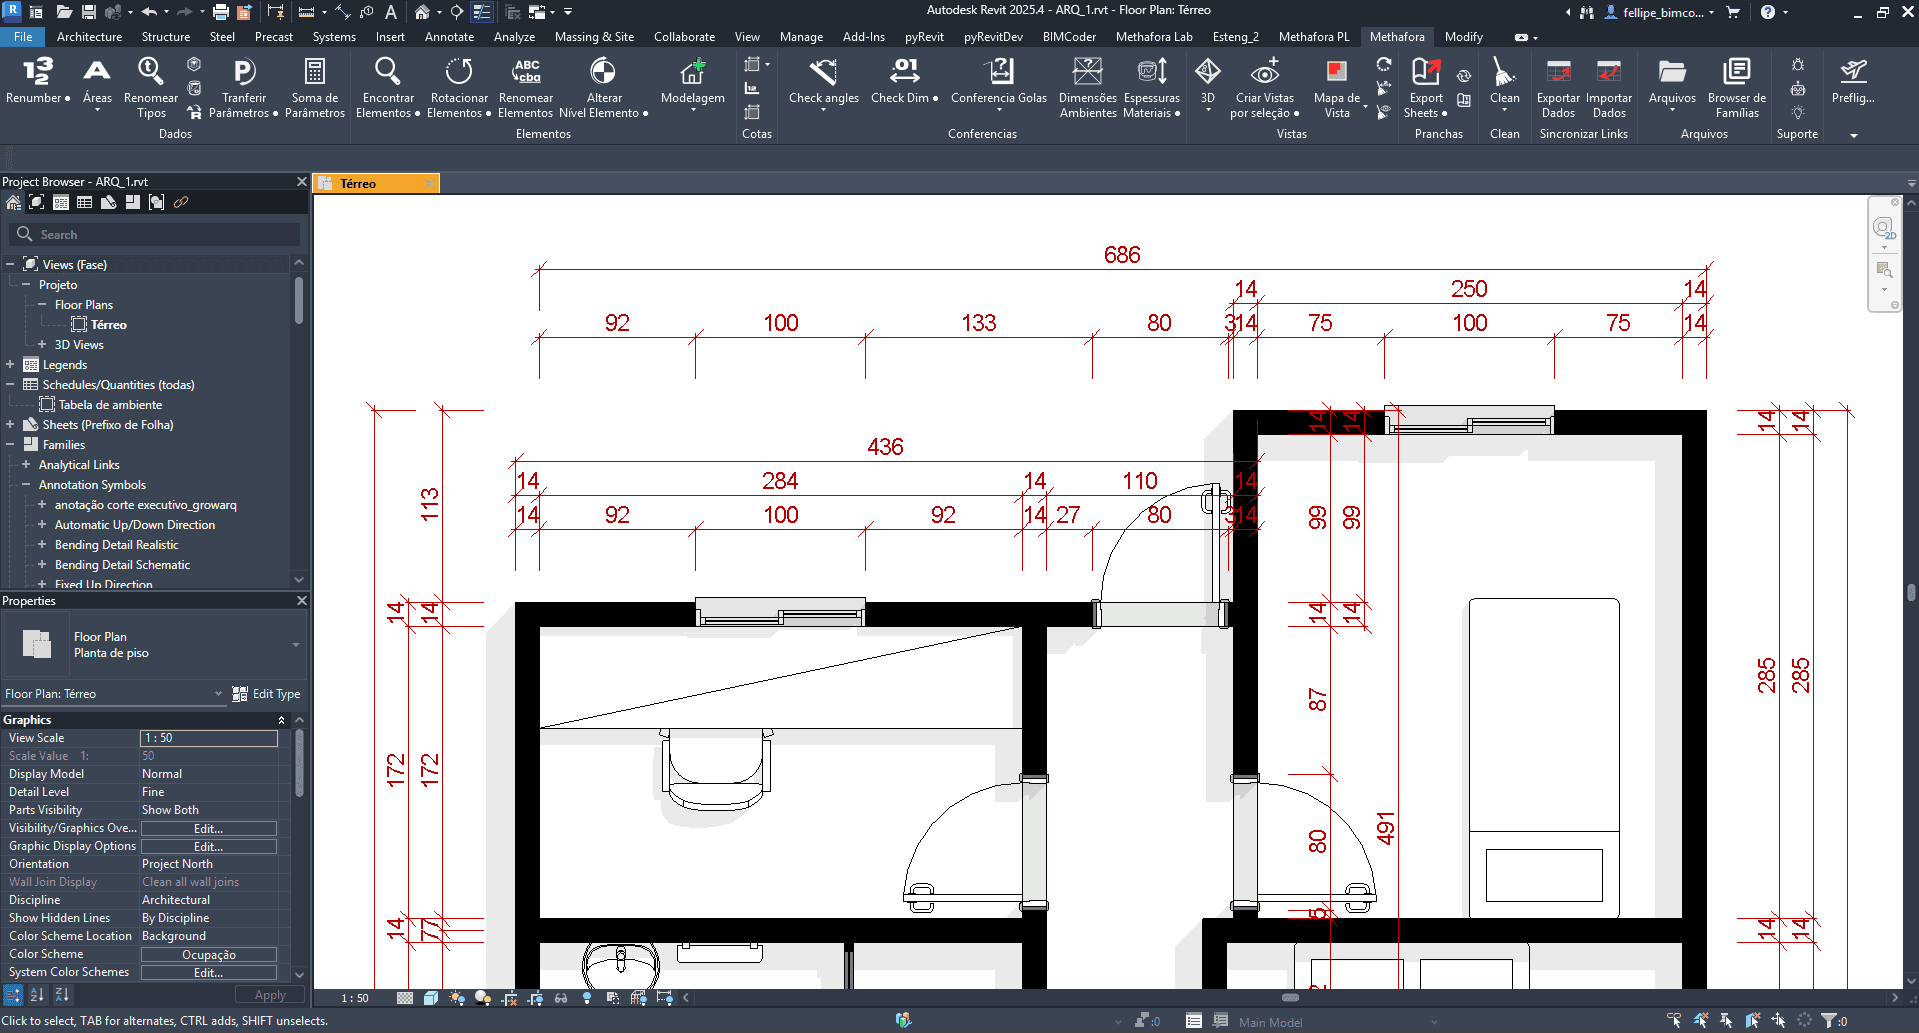This screenshot has width=1919, height=1033.
Task: Click Renomear Tipos icon
Action: click(x=151, y=72)
